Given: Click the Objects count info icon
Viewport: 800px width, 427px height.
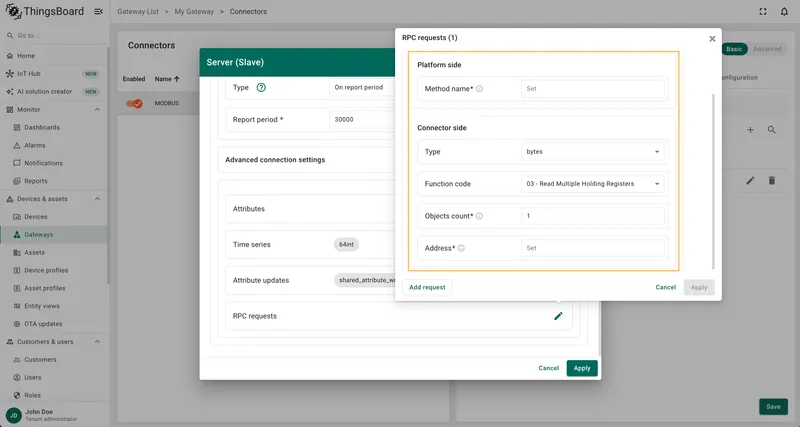Looking at the screenshot, I should click(479, 216).
